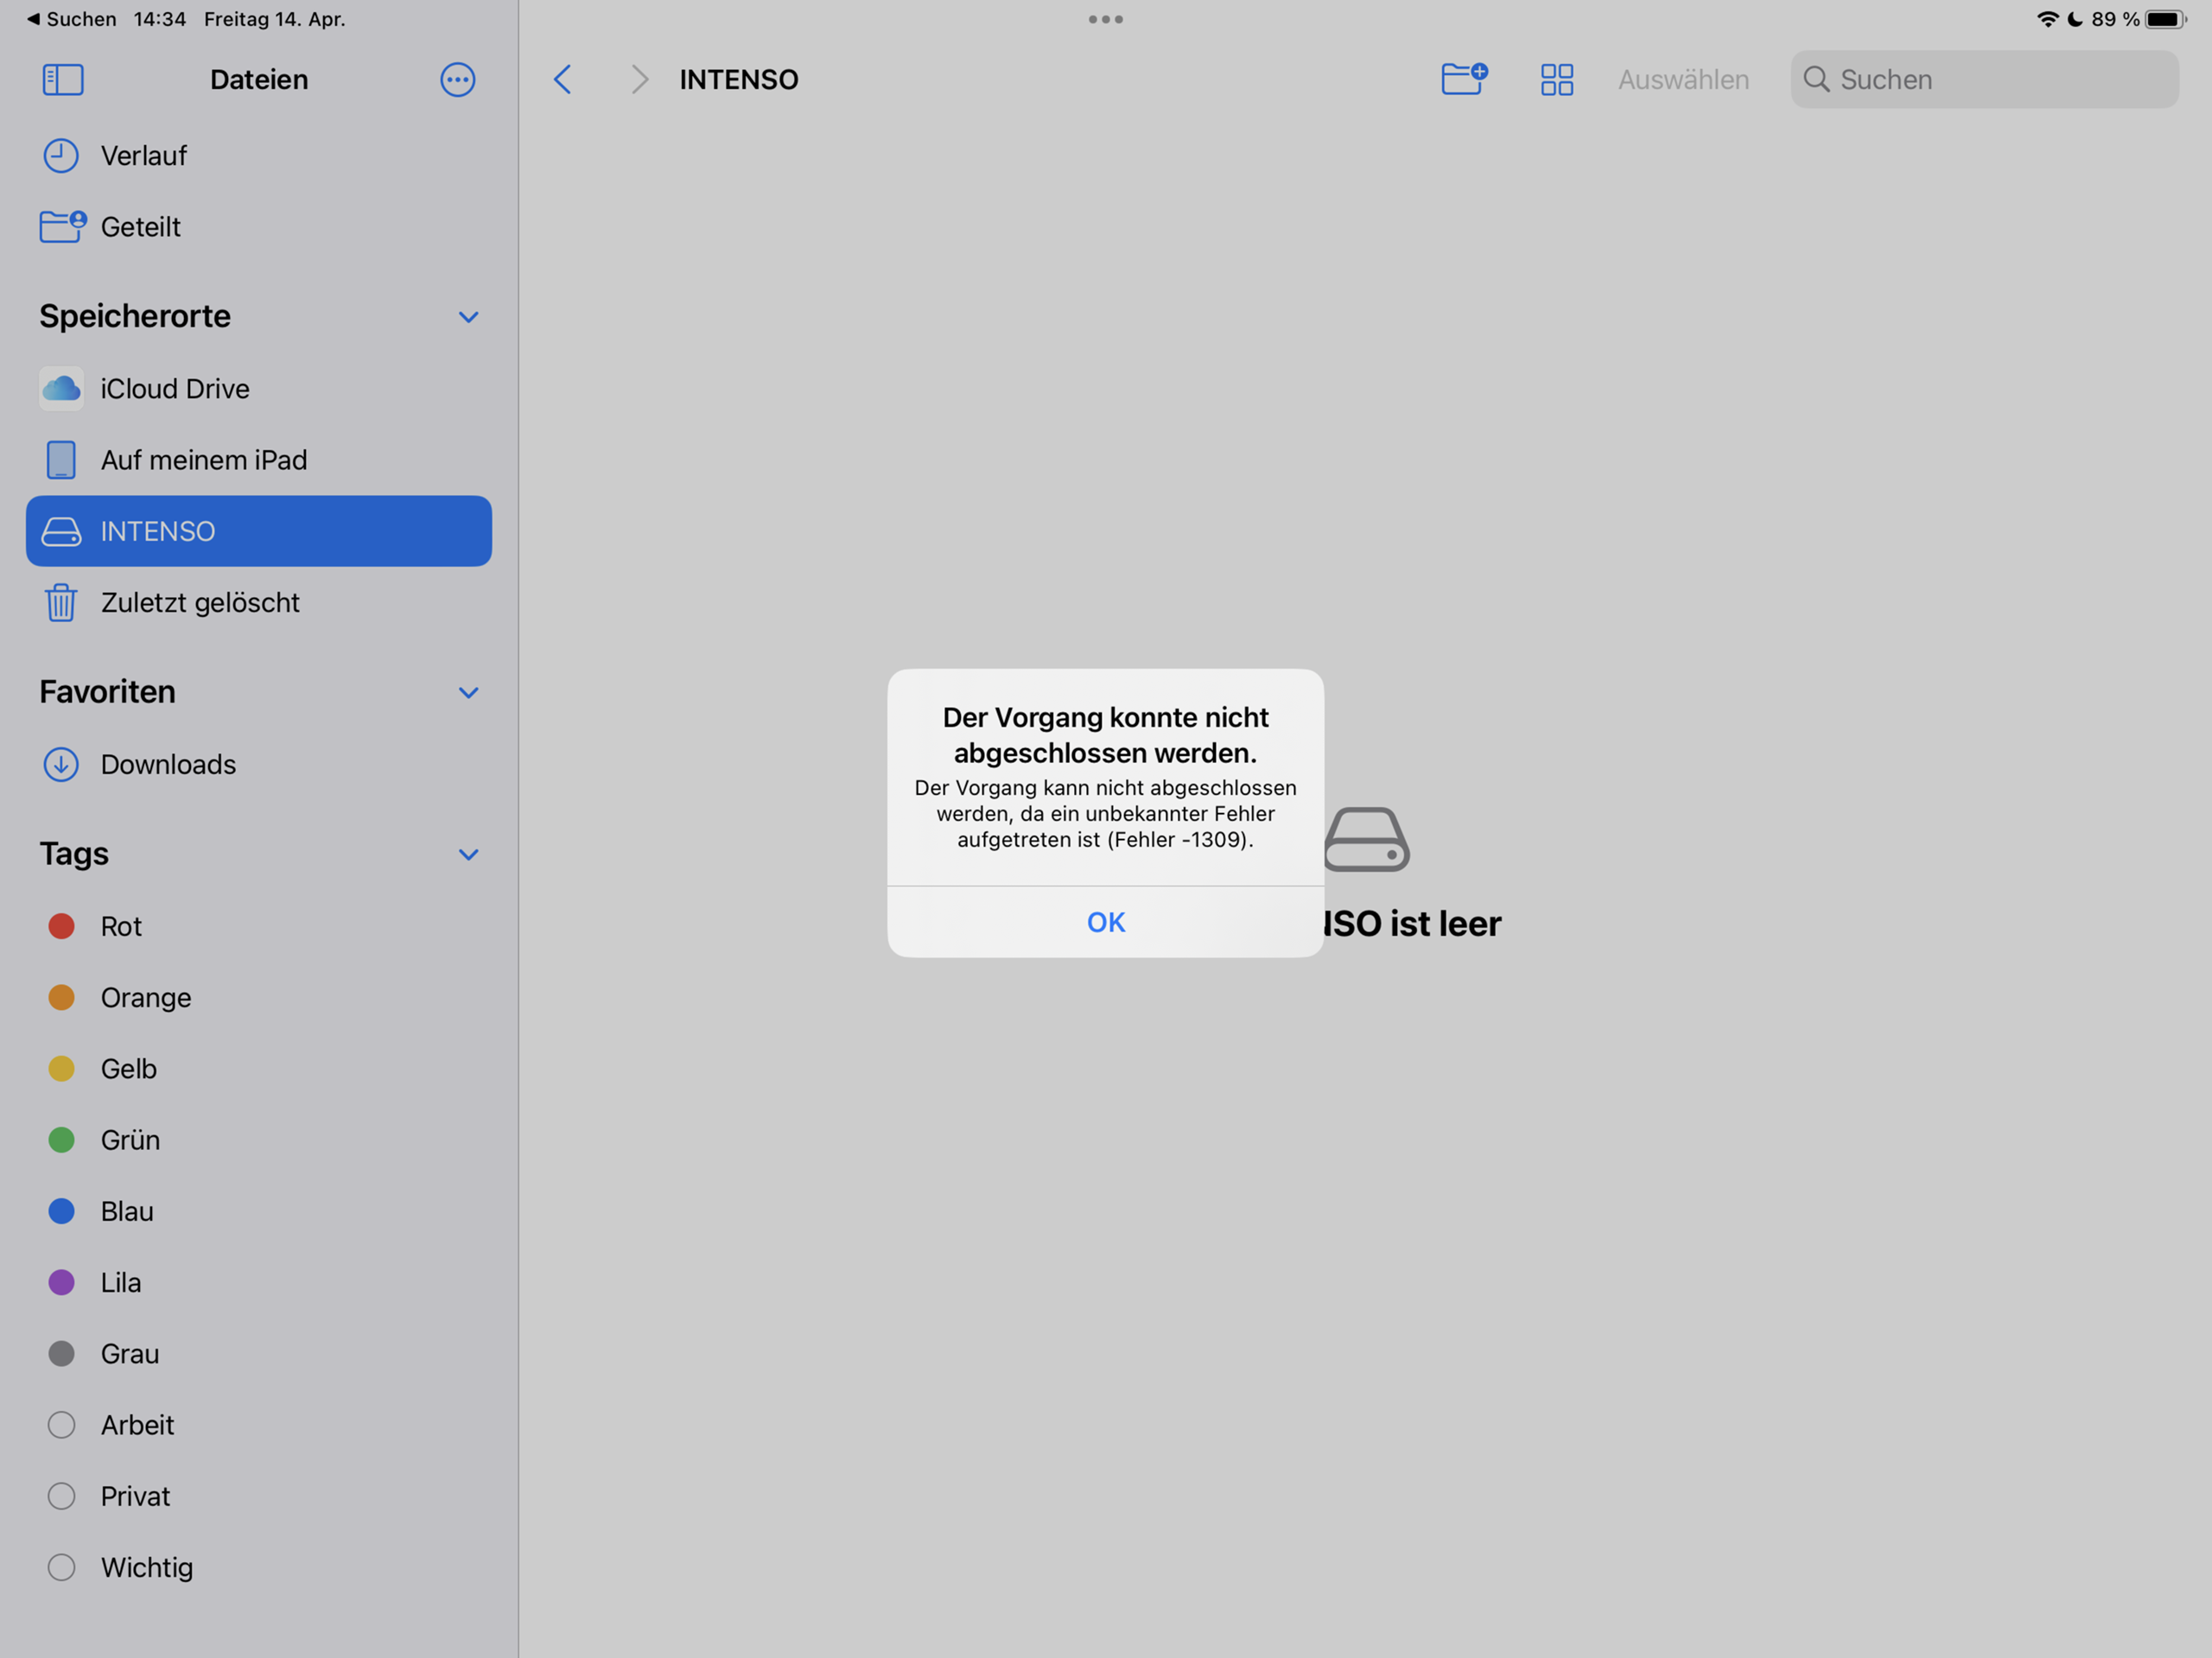This screenshot has width=2212, height=1658.
Task: Open Verlauf in the sidebar
Action: (259, 156)
